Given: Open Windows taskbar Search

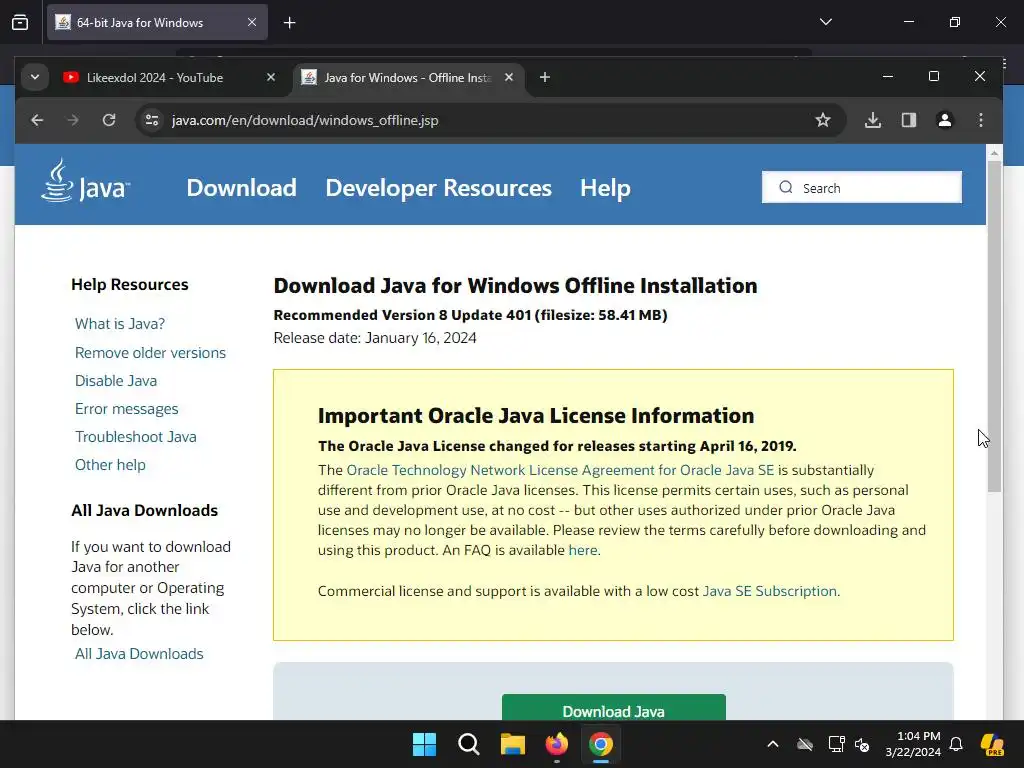Looking at the screenshot, I should click(469, 744).
